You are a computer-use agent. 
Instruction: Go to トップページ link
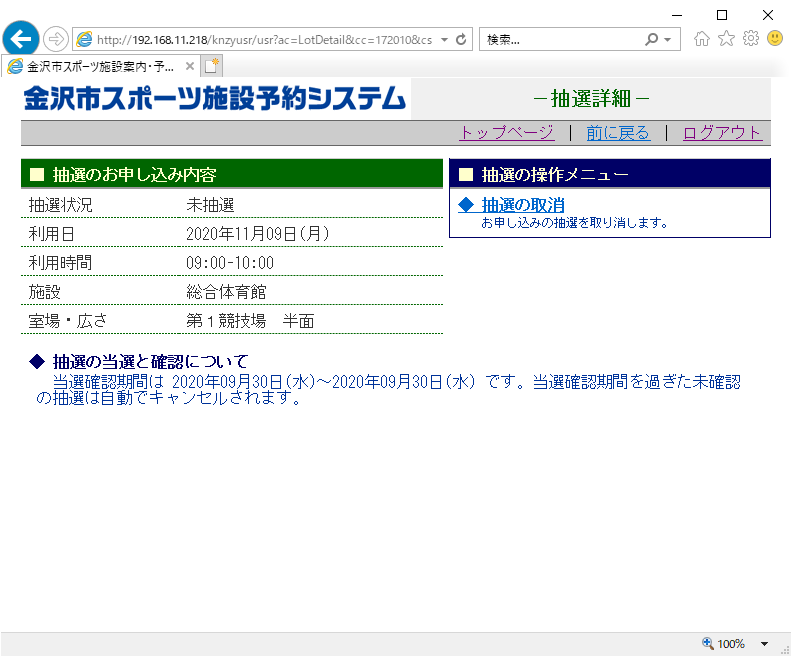507,133
